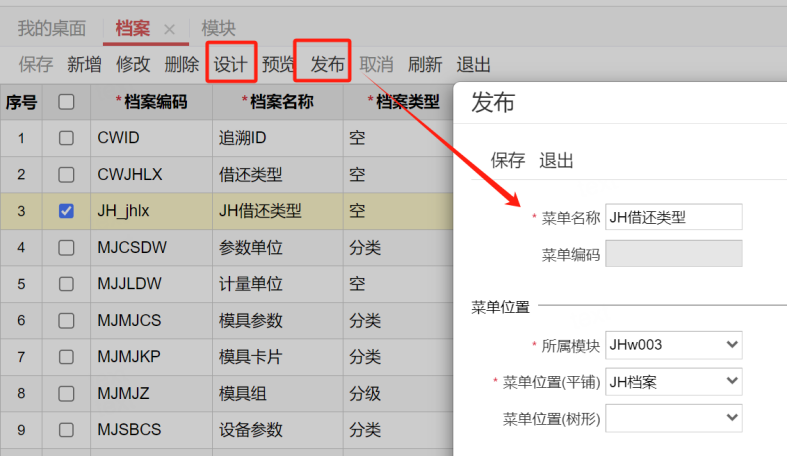Click the MJMJKP code cell

(x=152, y=357)
